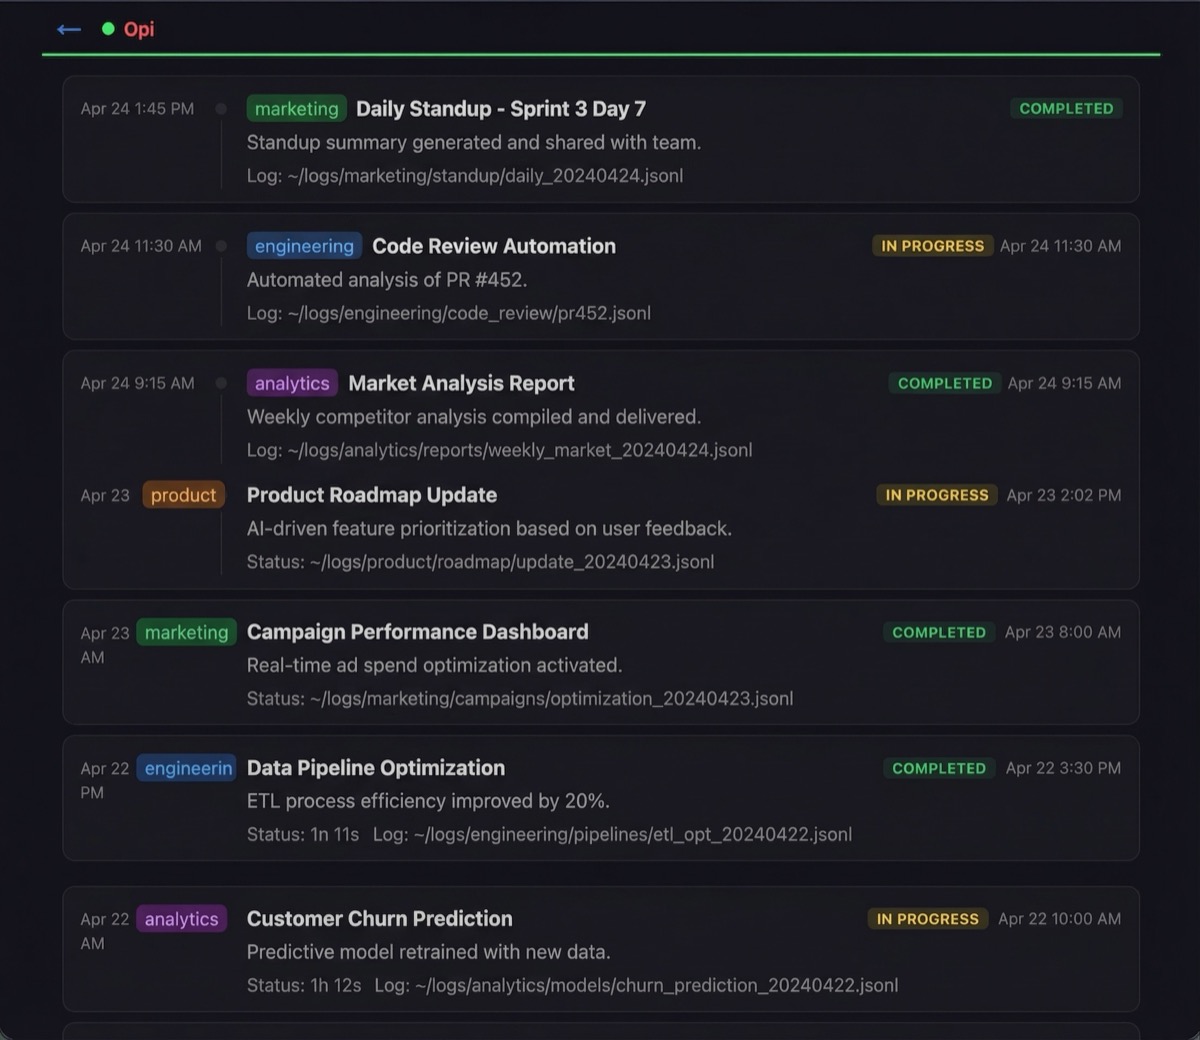The height and width of the screenshot is (1040, 1200).
Task: Click Status: 1h 11s duration text
Action: coord(303,834)
